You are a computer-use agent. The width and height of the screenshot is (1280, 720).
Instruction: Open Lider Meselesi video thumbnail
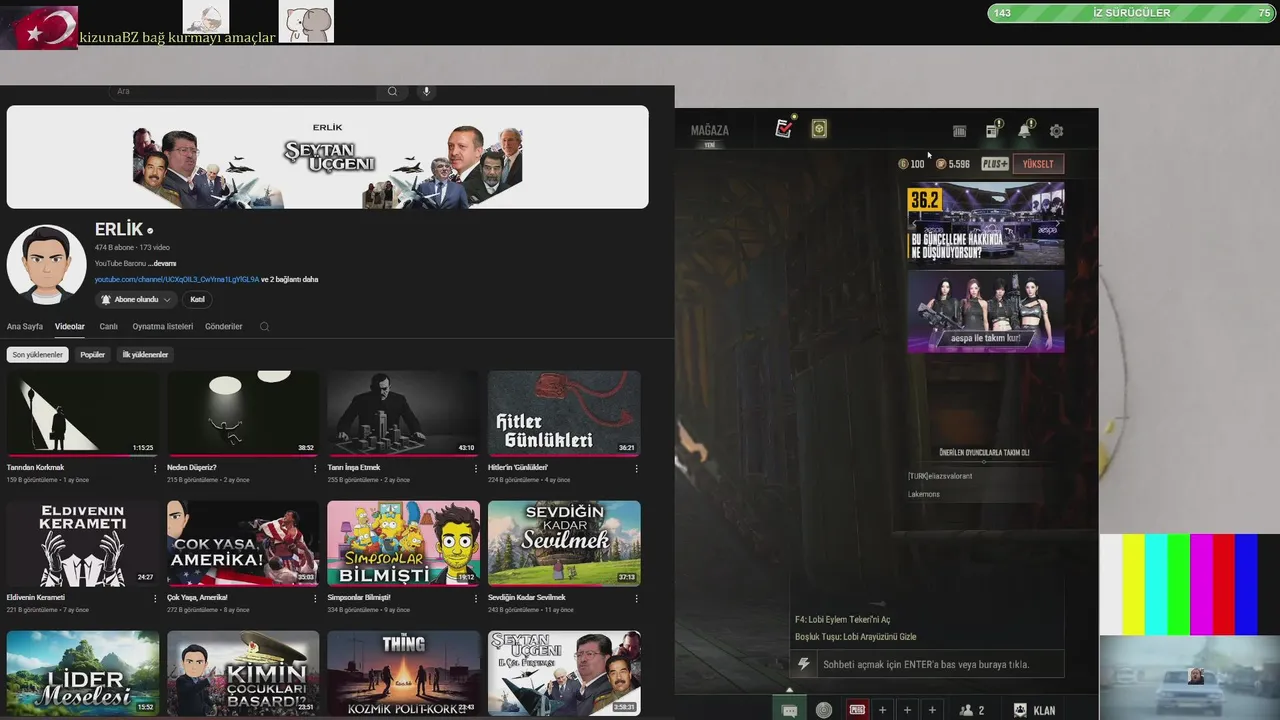click(82, 672)
